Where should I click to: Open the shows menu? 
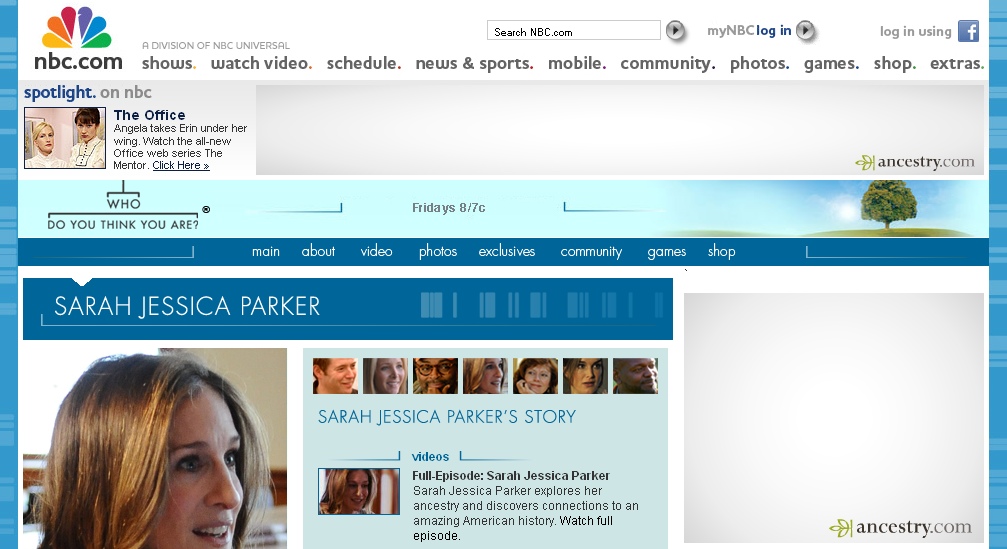169,64
